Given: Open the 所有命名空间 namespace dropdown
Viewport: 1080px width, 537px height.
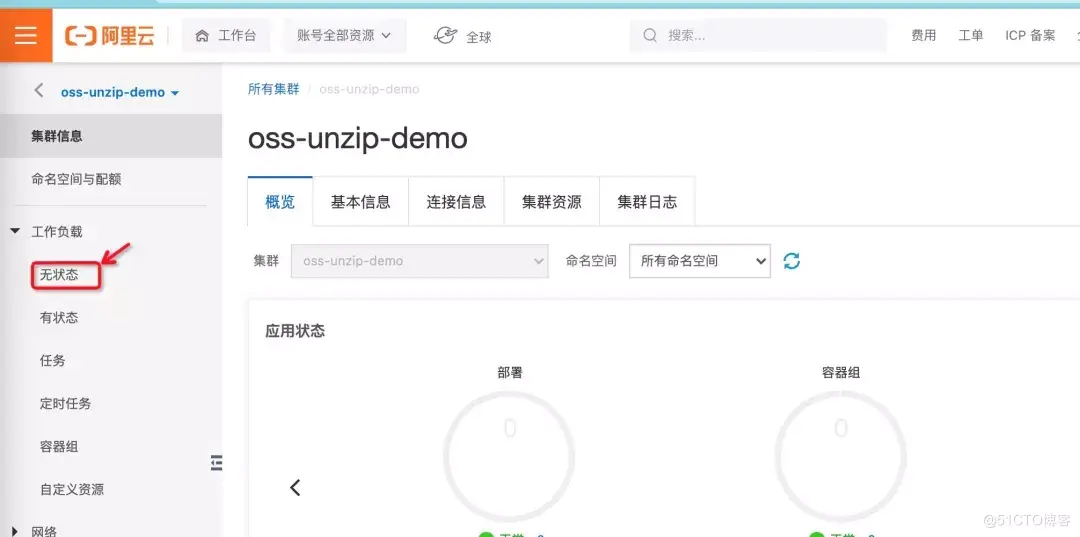Looking at the screenshot, I should [x=700, y=261].
